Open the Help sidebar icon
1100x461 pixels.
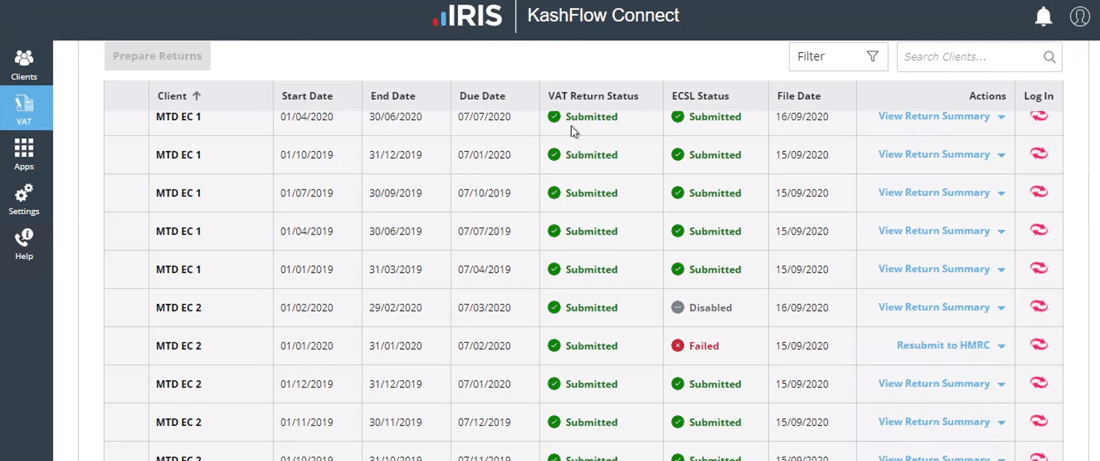[24, 243]
